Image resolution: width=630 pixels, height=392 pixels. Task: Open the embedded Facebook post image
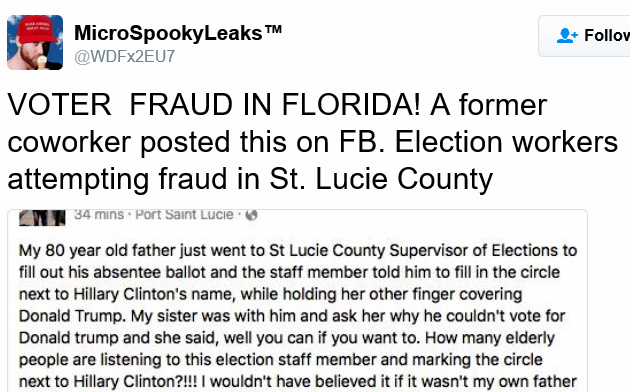(x=297, y=300)
